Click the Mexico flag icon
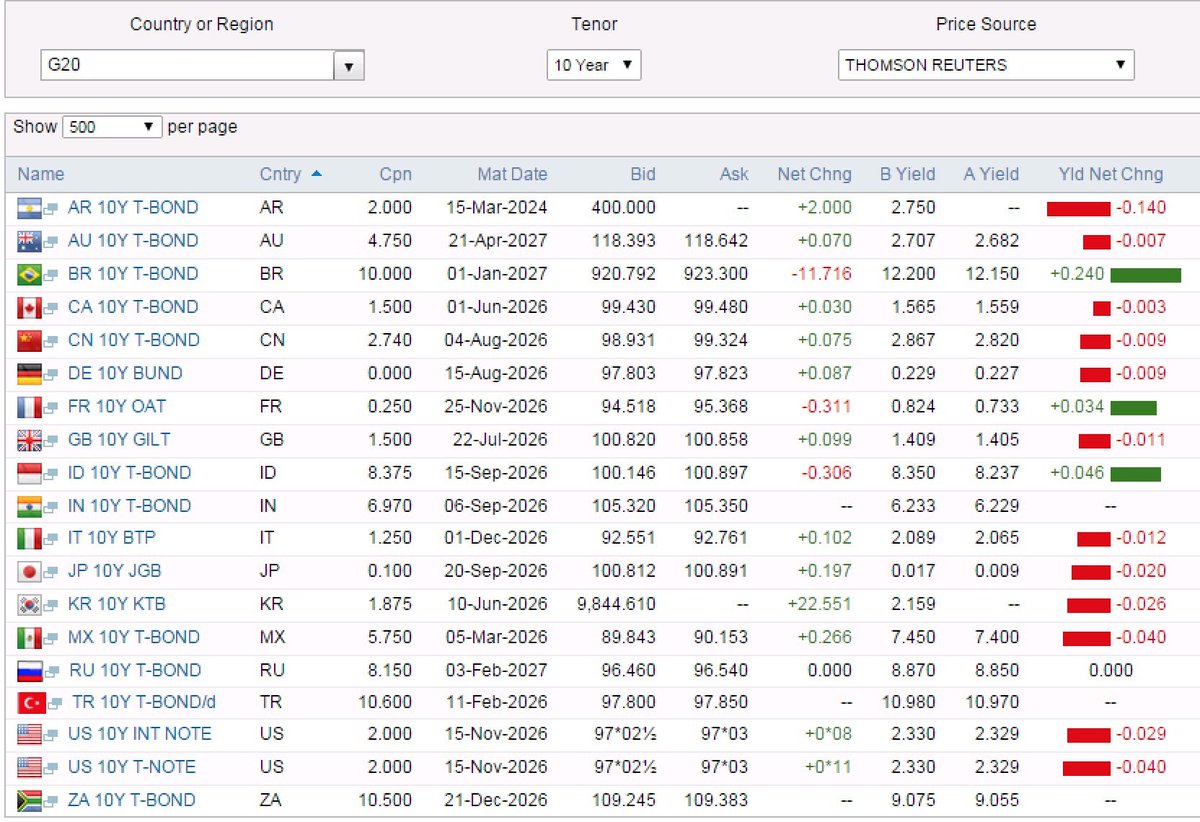The height and width of the screenshot is (822, 1200). coord(29,637)
